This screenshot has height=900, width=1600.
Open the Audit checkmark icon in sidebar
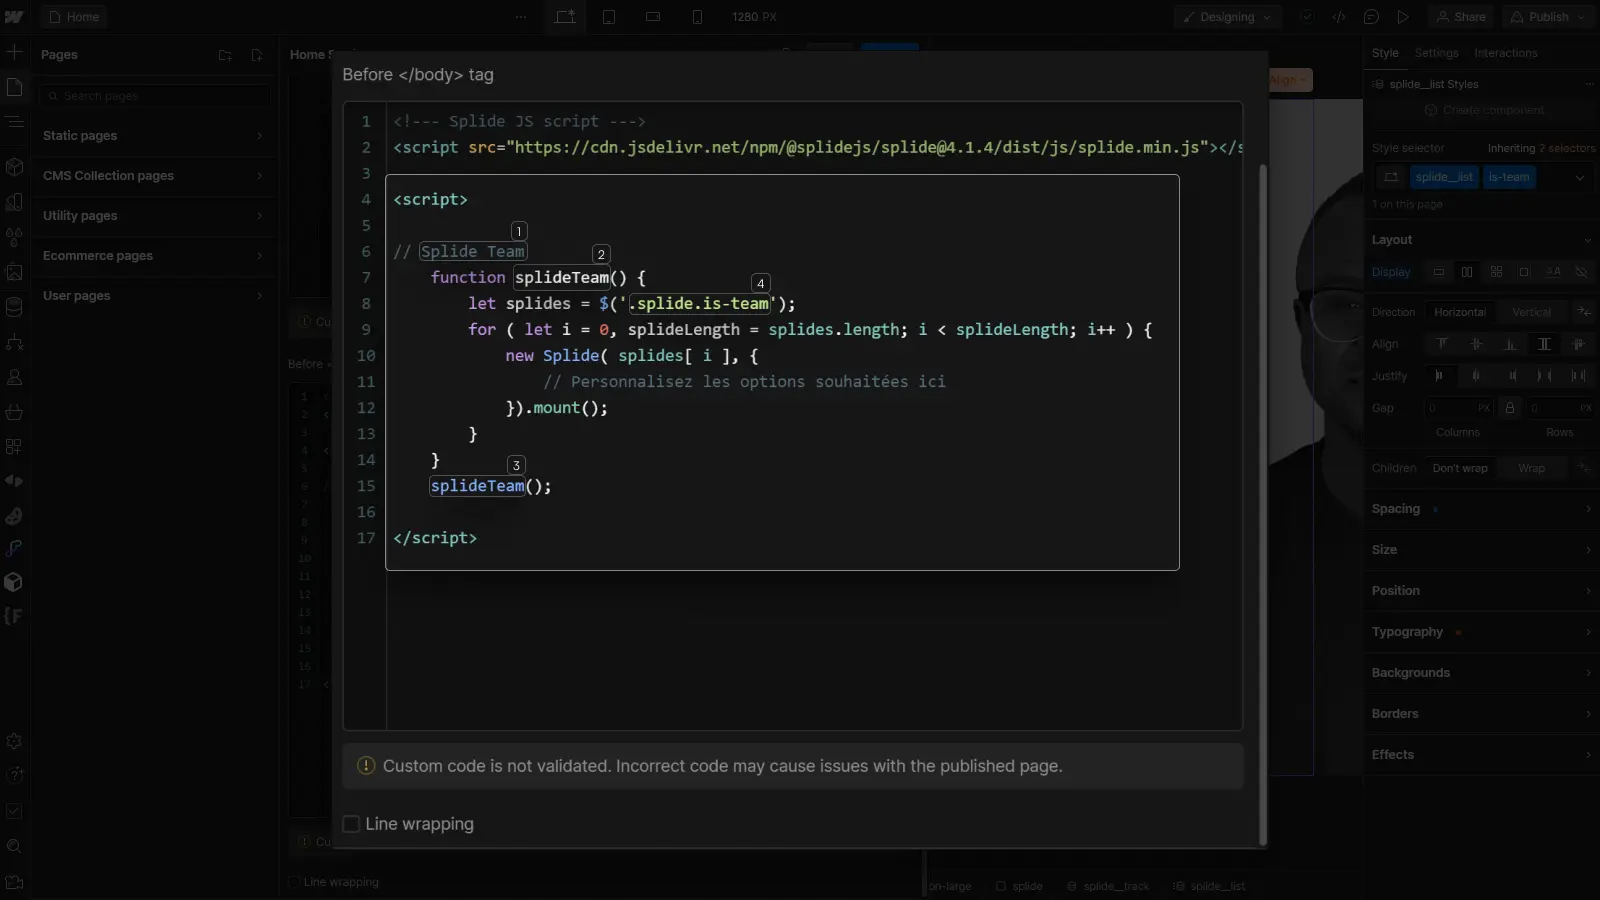[14, 811]
